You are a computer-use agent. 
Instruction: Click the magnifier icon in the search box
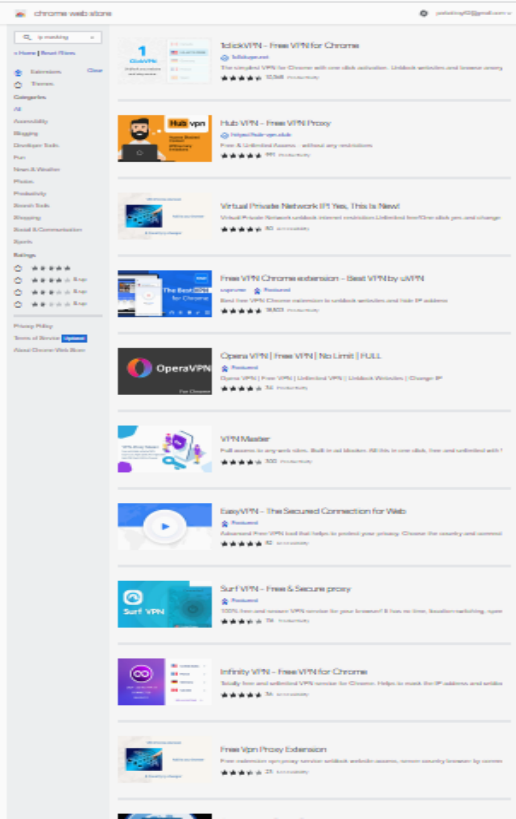point(27,37)
